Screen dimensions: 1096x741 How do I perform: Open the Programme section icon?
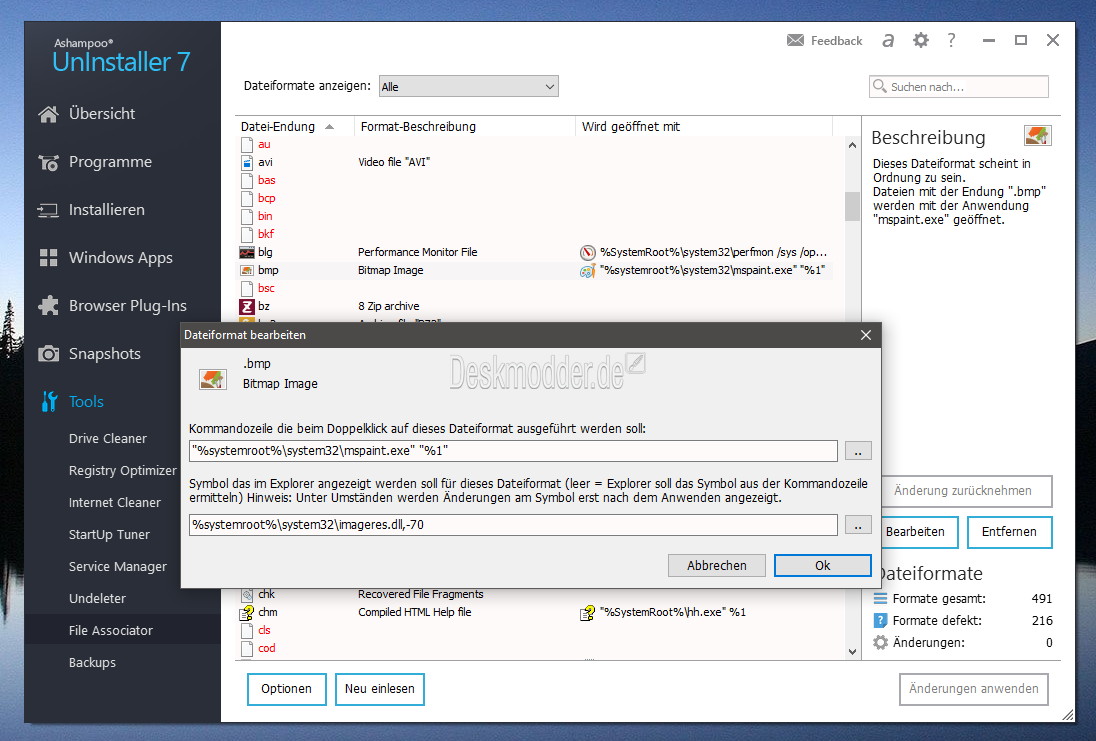(x=48, y=162)
